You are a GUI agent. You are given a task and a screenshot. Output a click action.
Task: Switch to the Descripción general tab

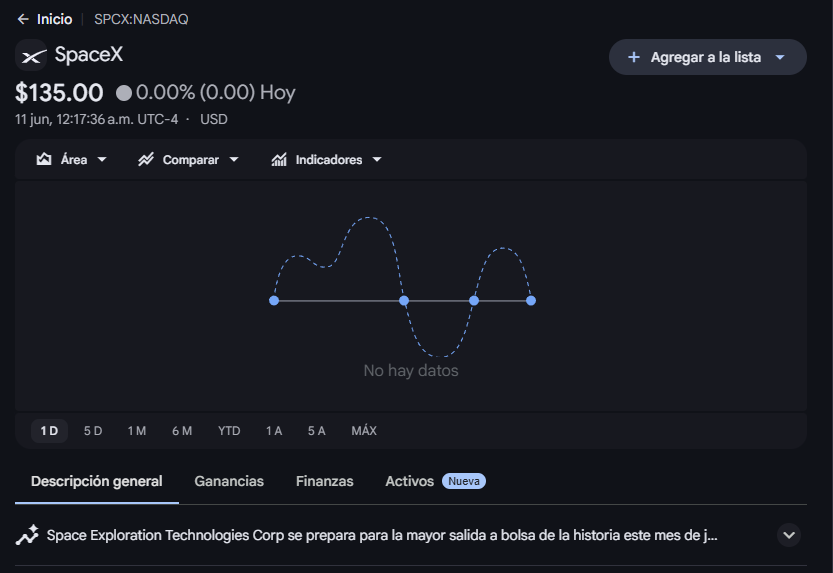(97, 481)
